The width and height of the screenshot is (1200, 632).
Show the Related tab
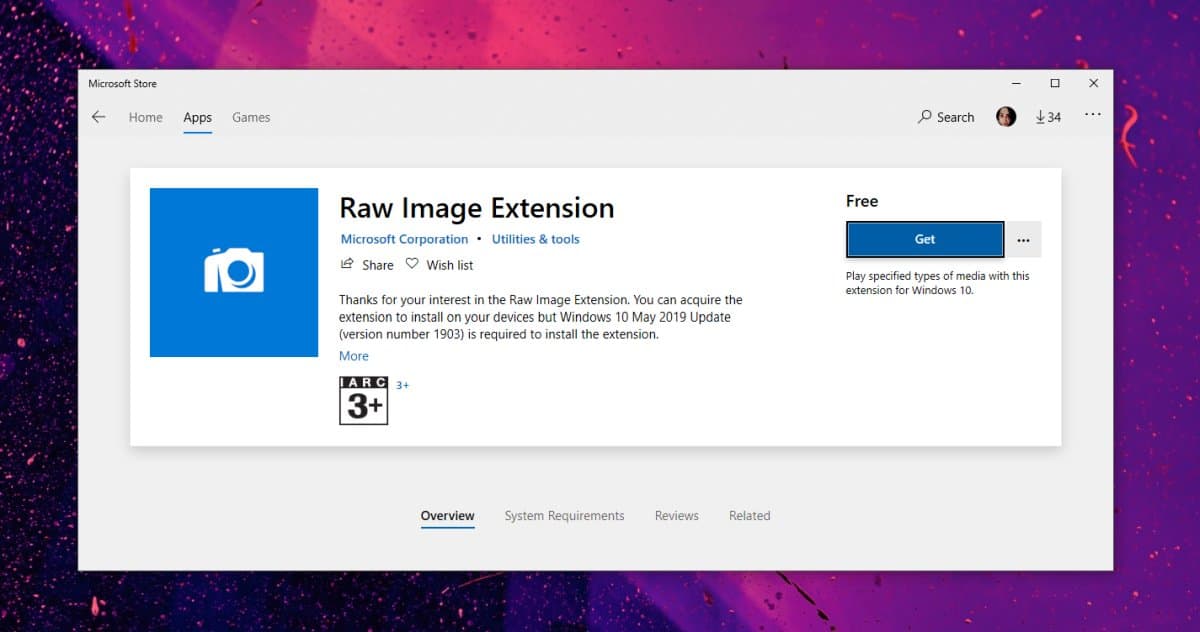[x=749, y=516]
